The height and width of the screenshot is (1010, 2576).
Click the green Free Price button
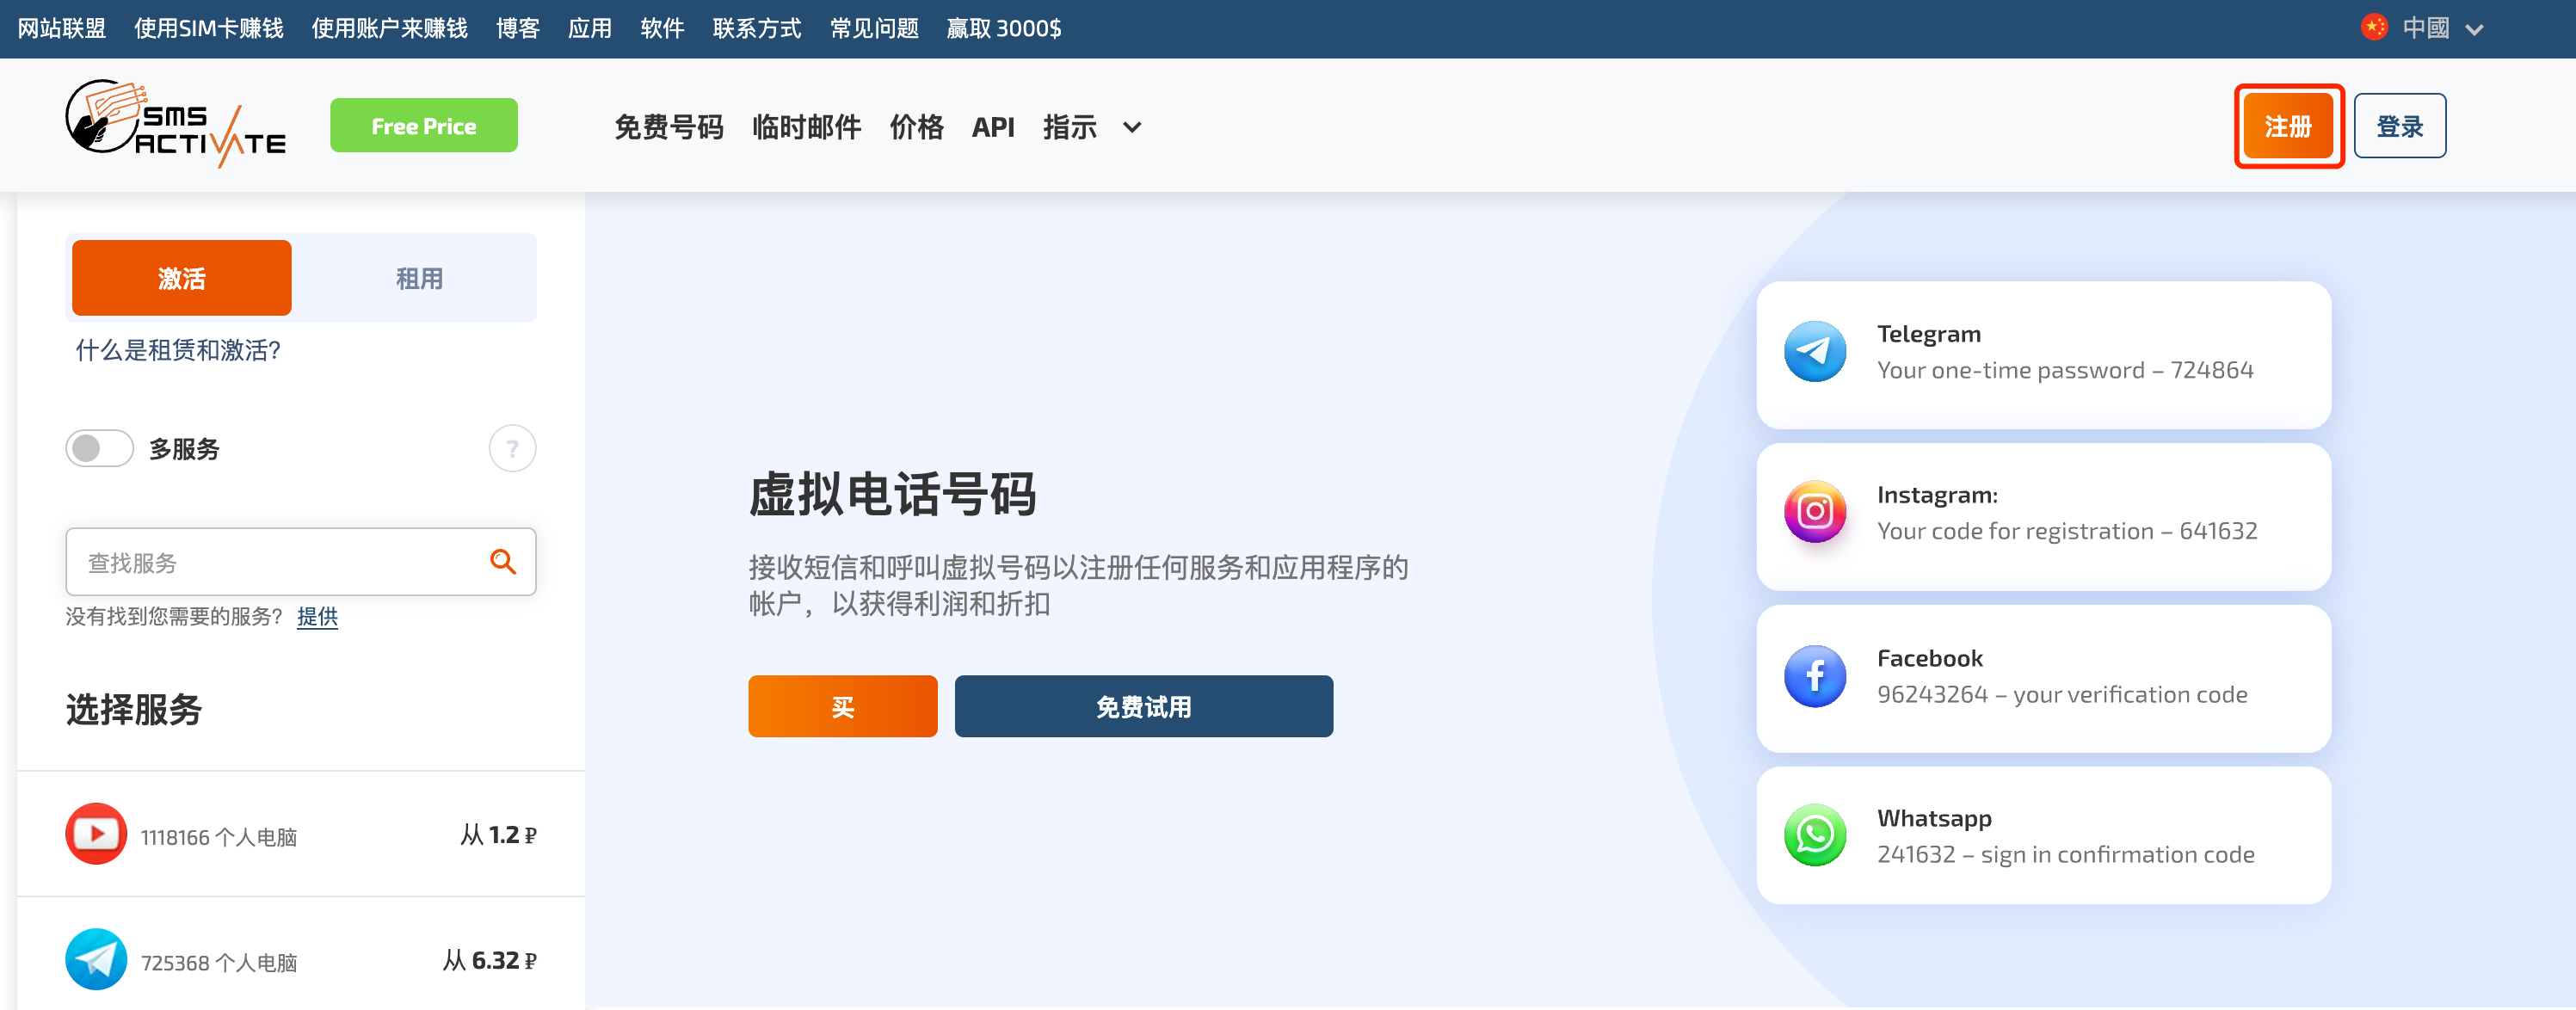(x=424, y=126)
